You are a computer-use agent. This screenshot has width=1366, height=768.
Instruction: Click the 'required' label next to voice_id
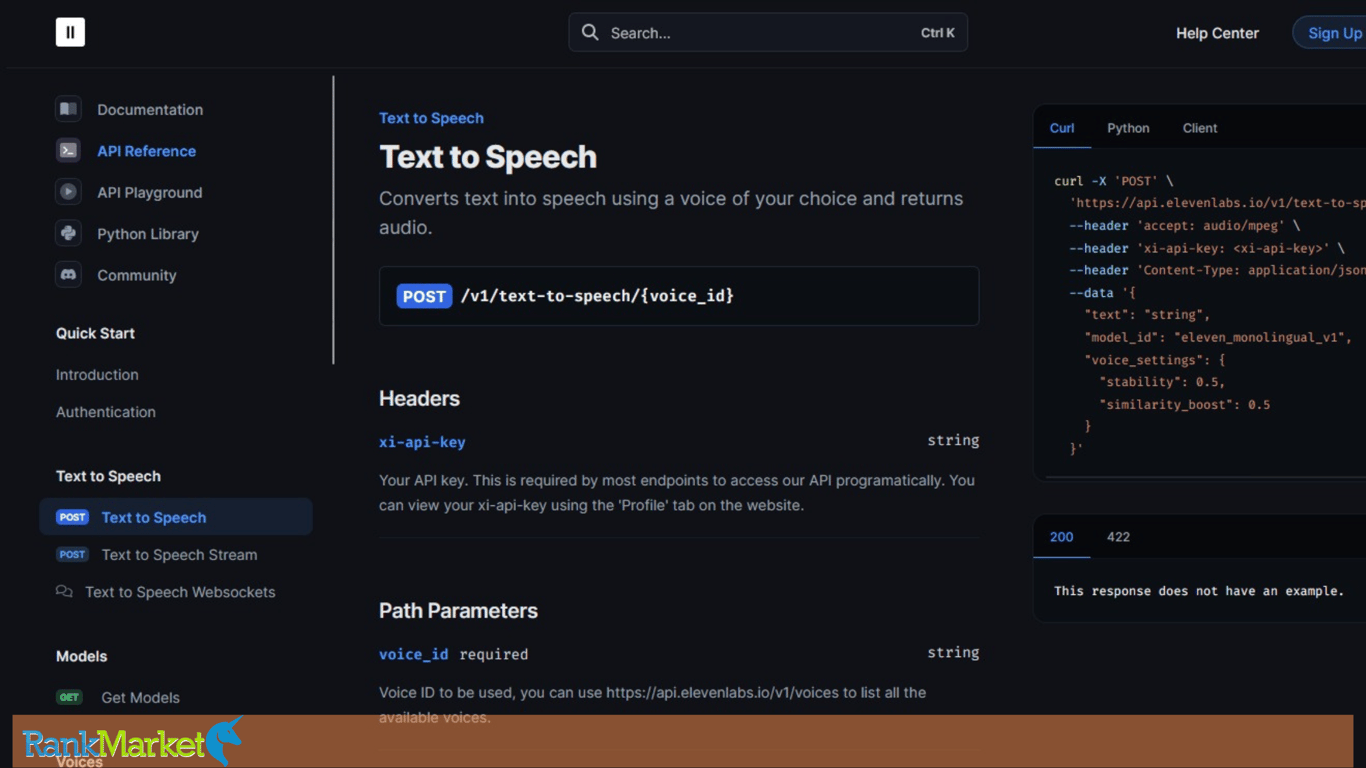494,654
